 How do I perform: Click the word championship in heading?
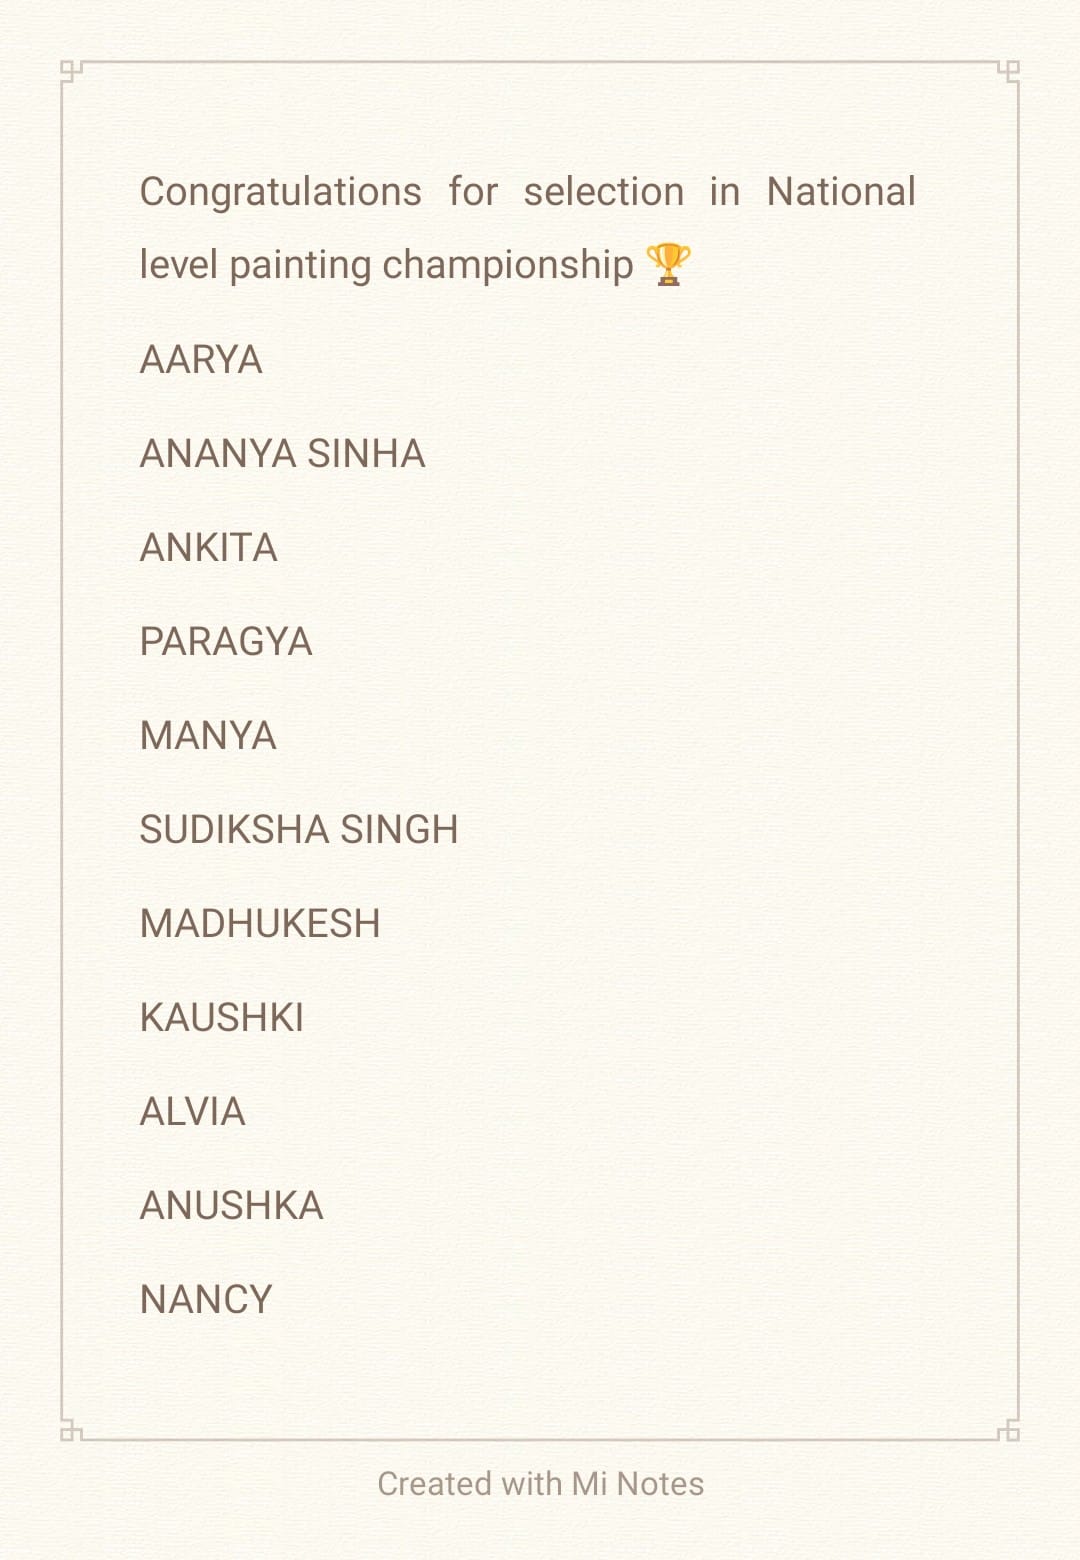pos(508,266)
